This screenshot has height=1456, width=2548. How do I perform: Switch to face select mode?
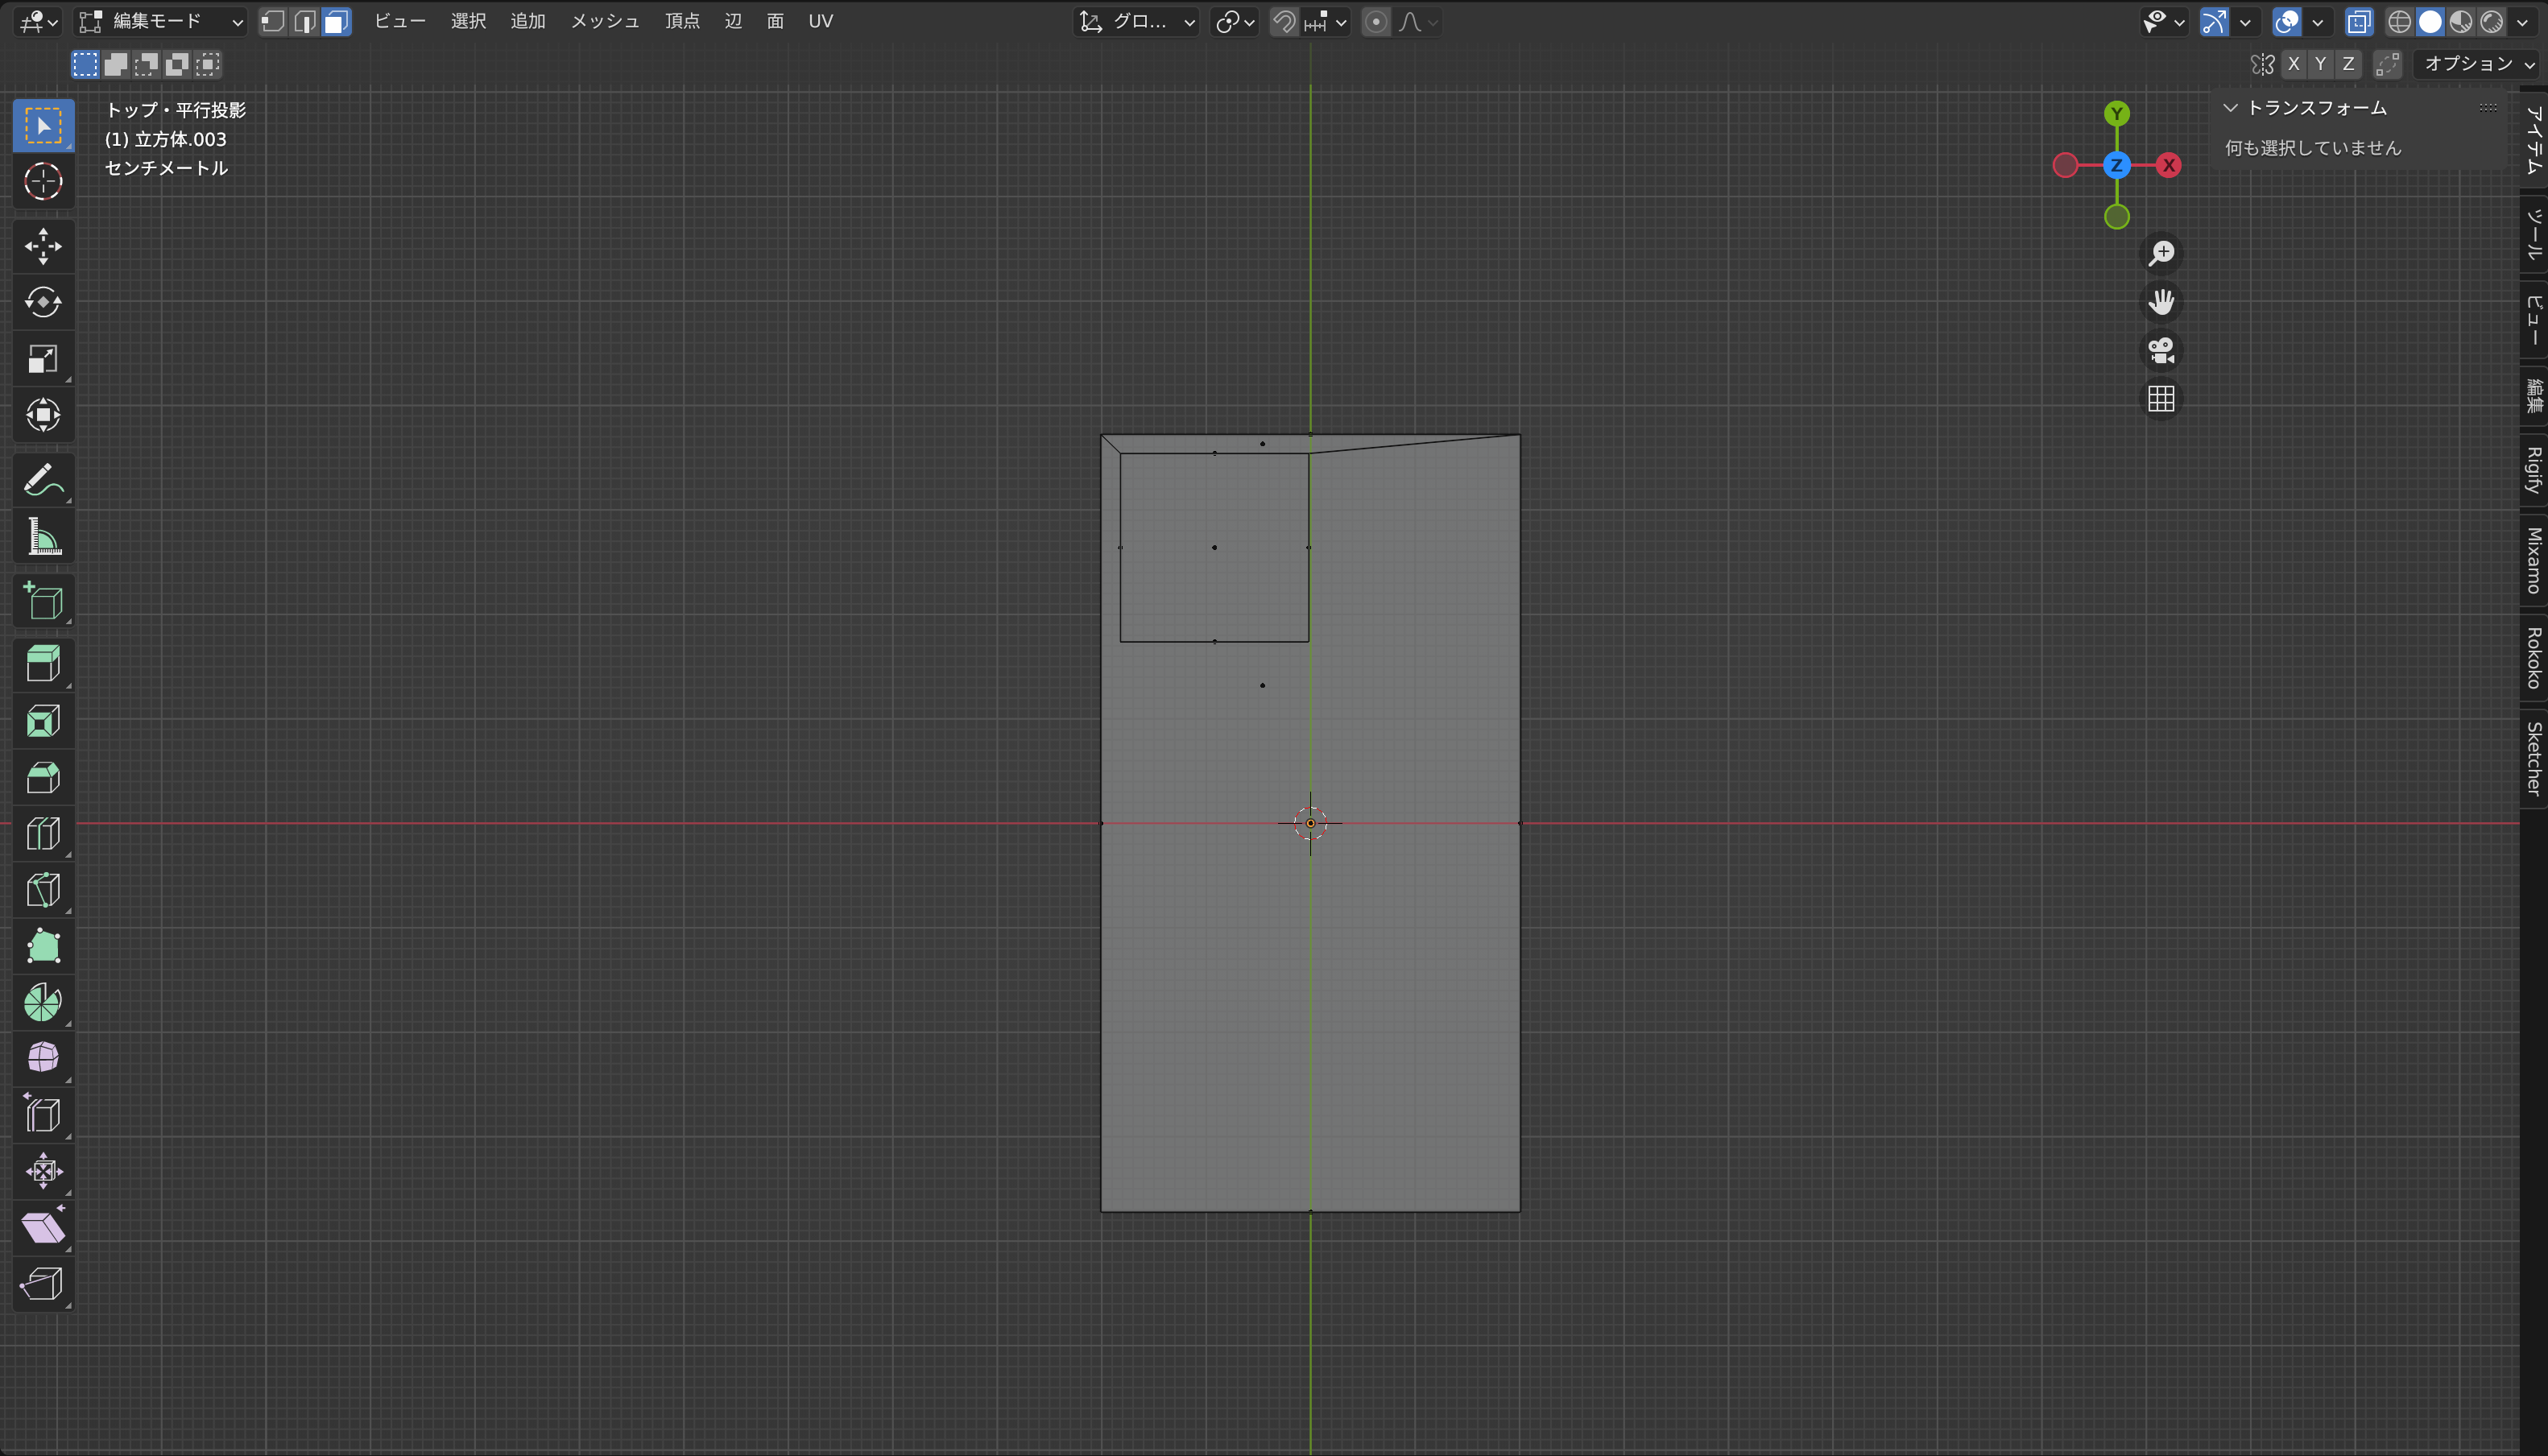click(336, 21)
